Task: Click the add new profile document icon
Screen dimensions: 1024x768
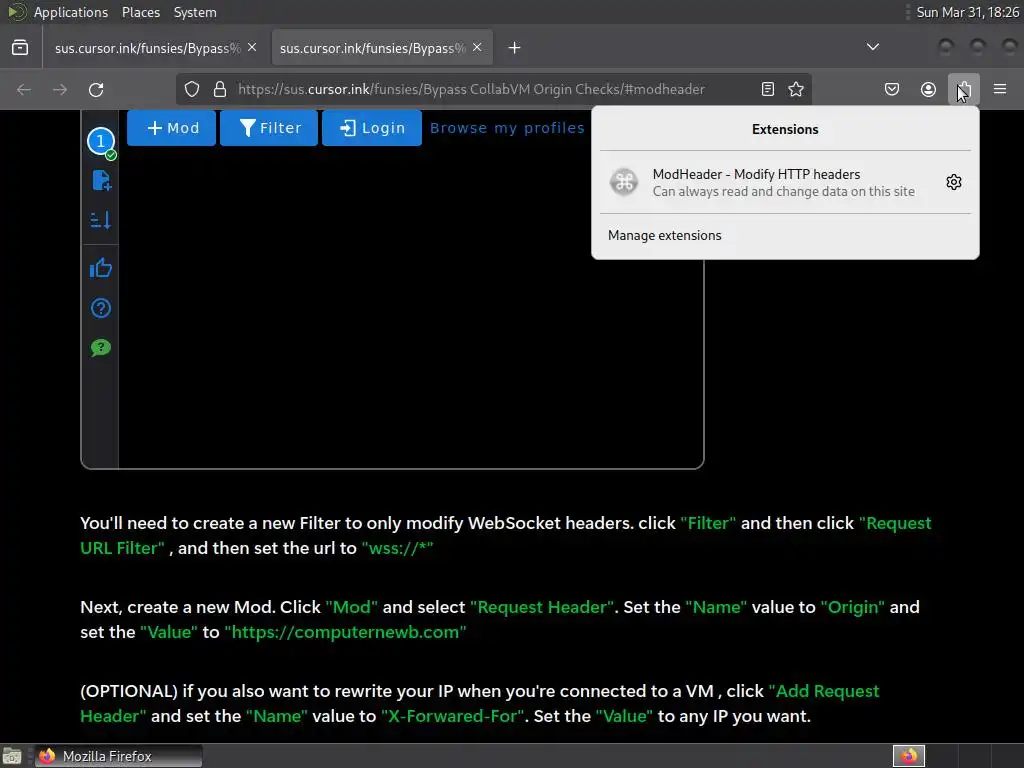Action: click(x=101, y=180)
